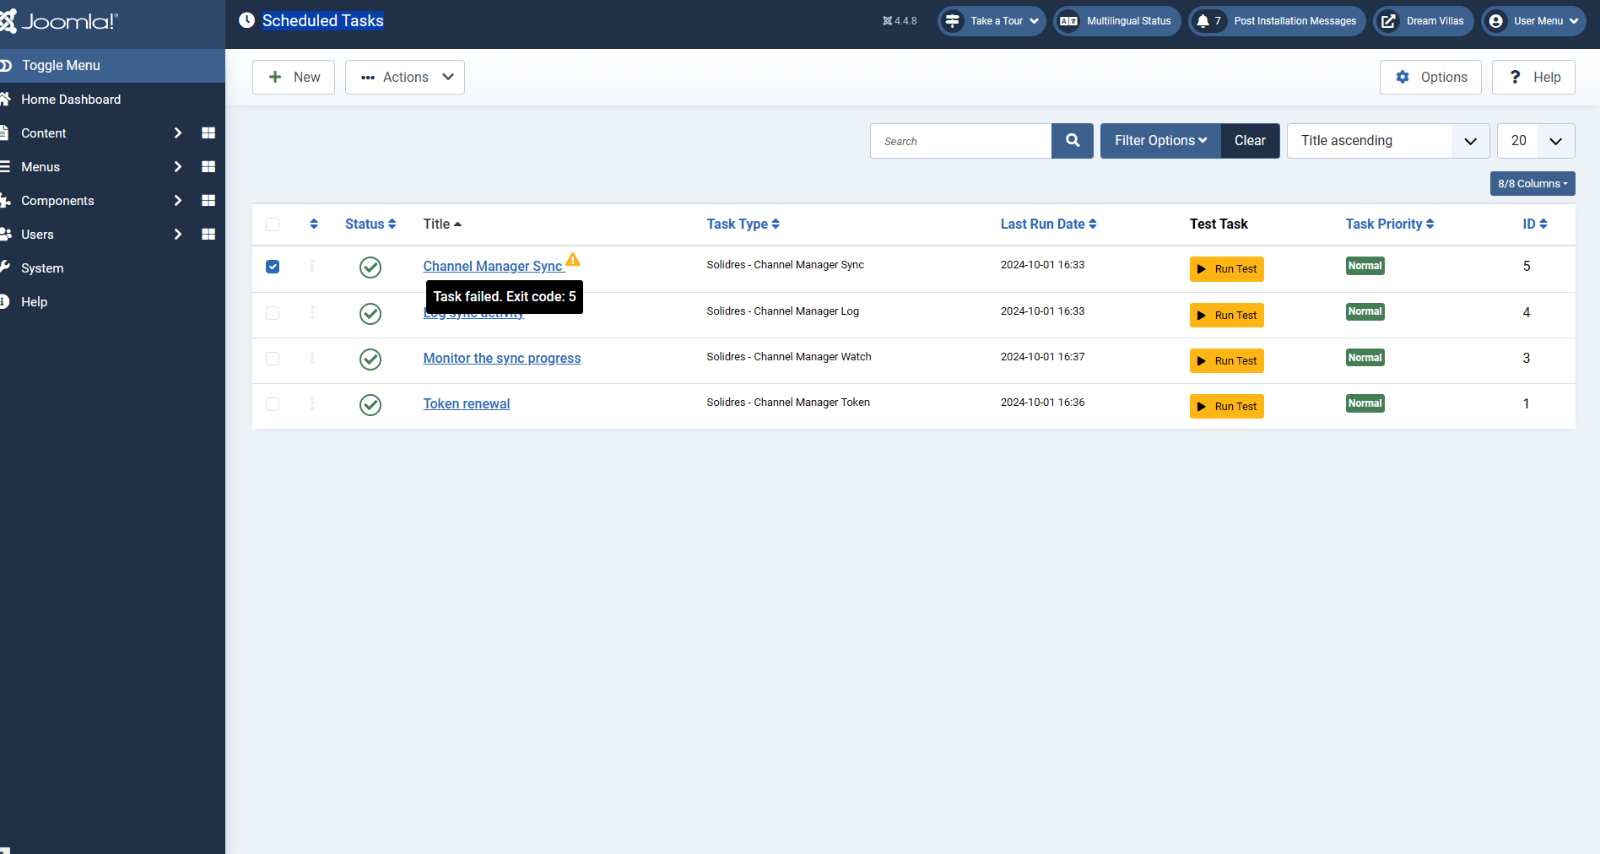The width and height of the screenshot is (1600, 854).
Task: Tick the Monitor the sync progress checkbox
Action: pyautogui.click(x=273, y=359)
